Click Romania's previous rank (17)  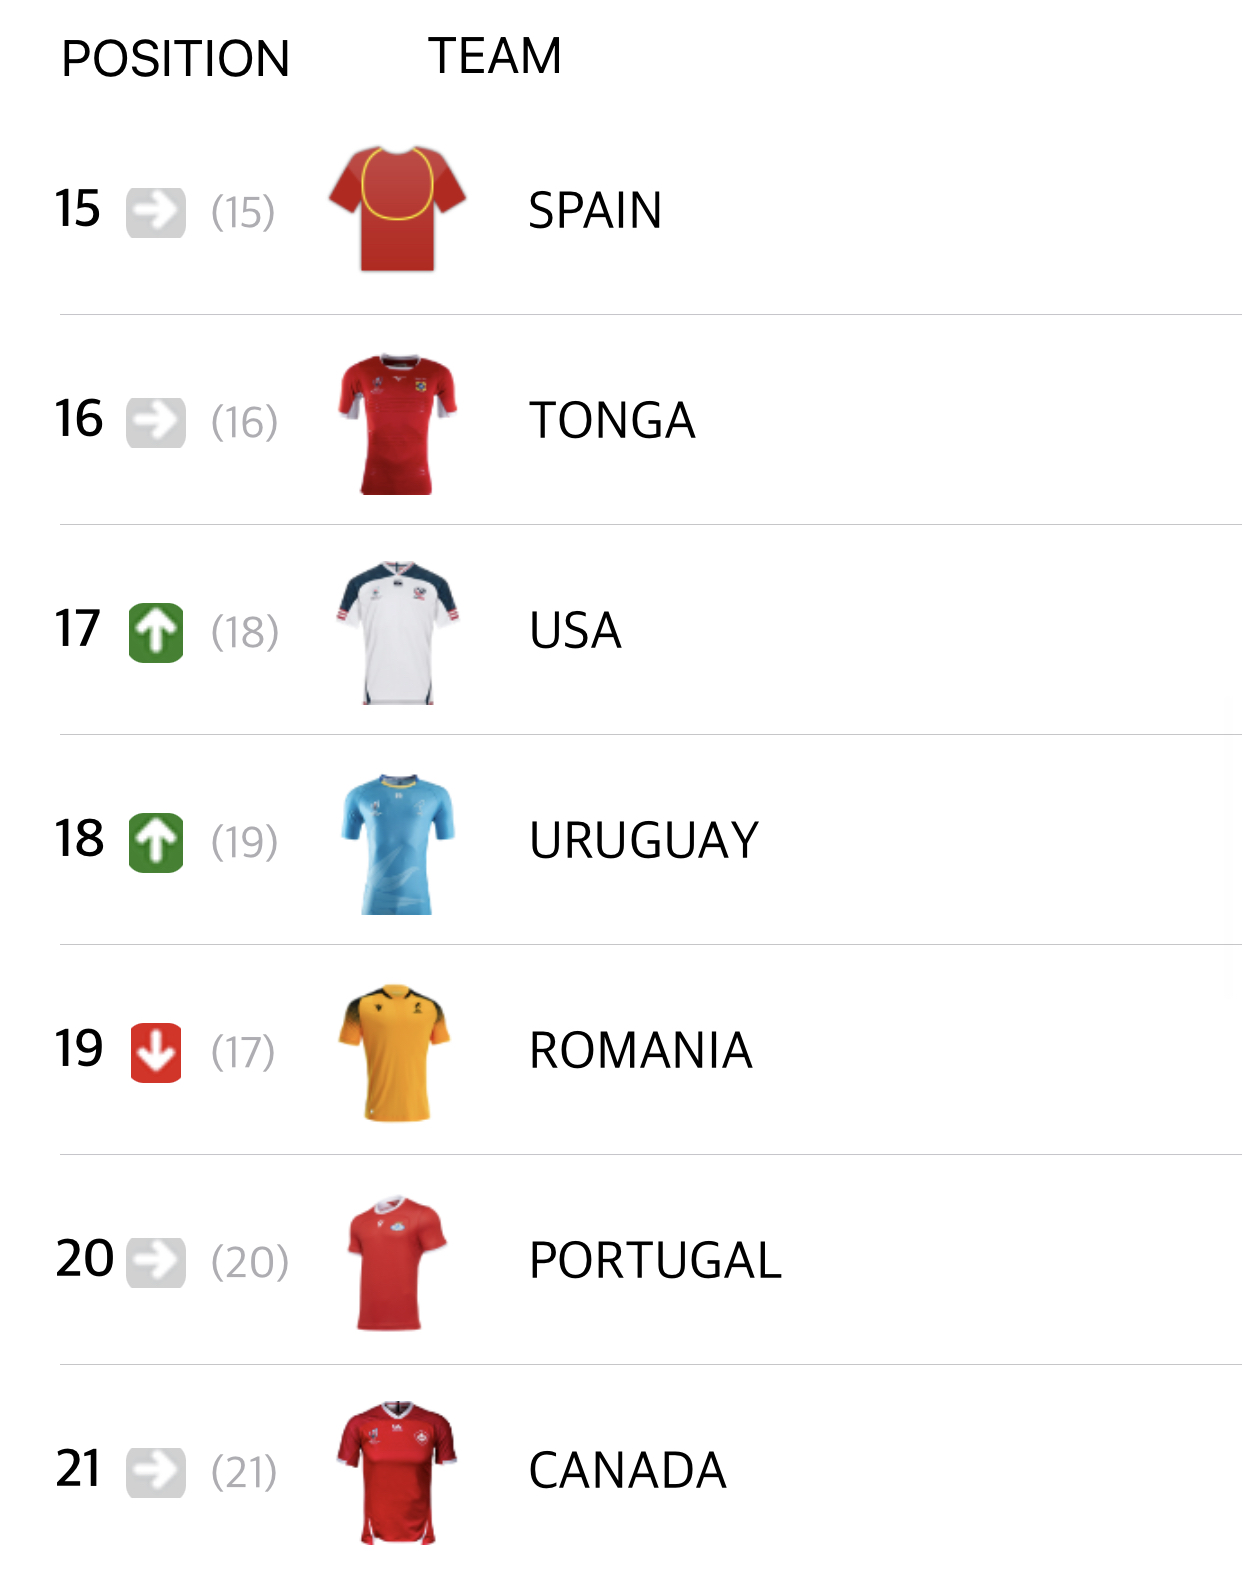[x=243, y=1052]
